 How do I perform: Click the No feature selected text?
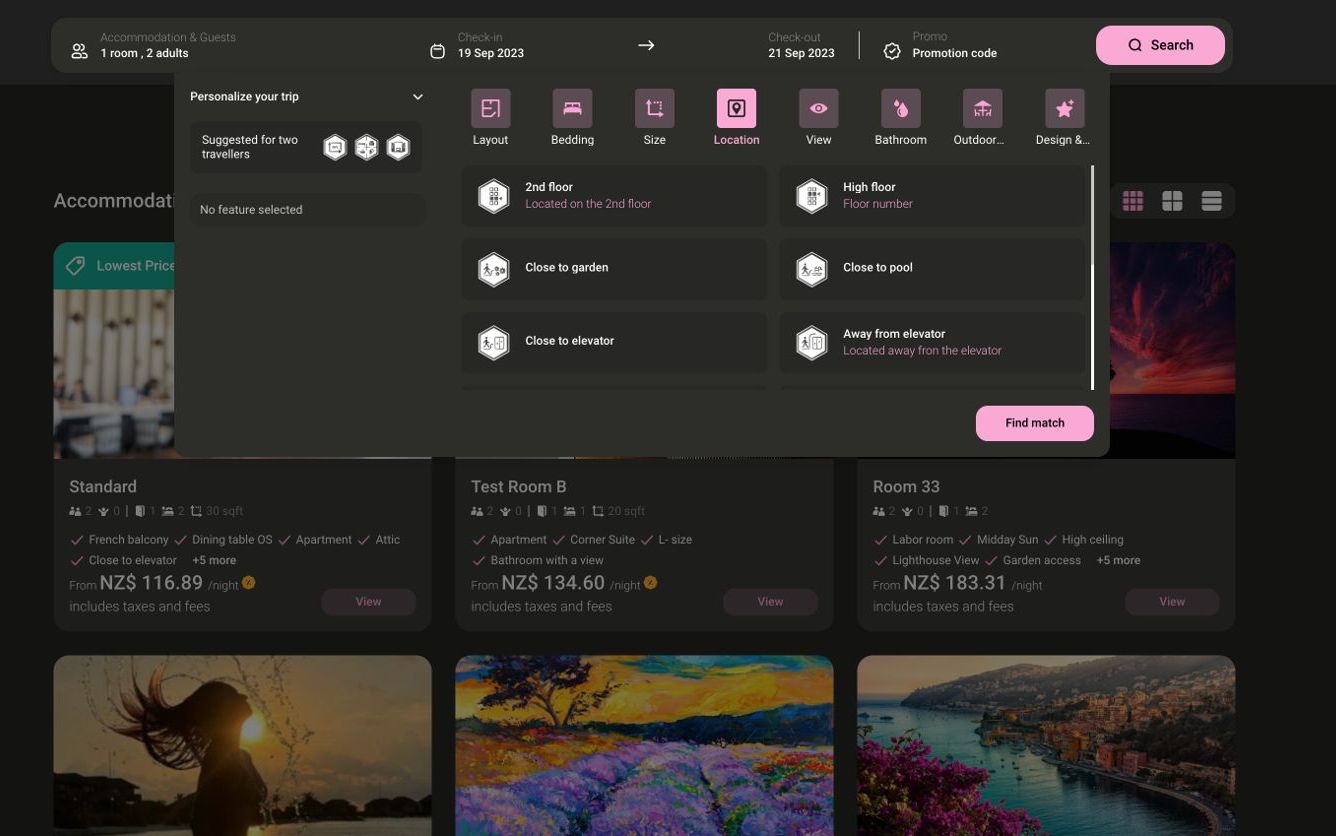click(x=251, y=210)
